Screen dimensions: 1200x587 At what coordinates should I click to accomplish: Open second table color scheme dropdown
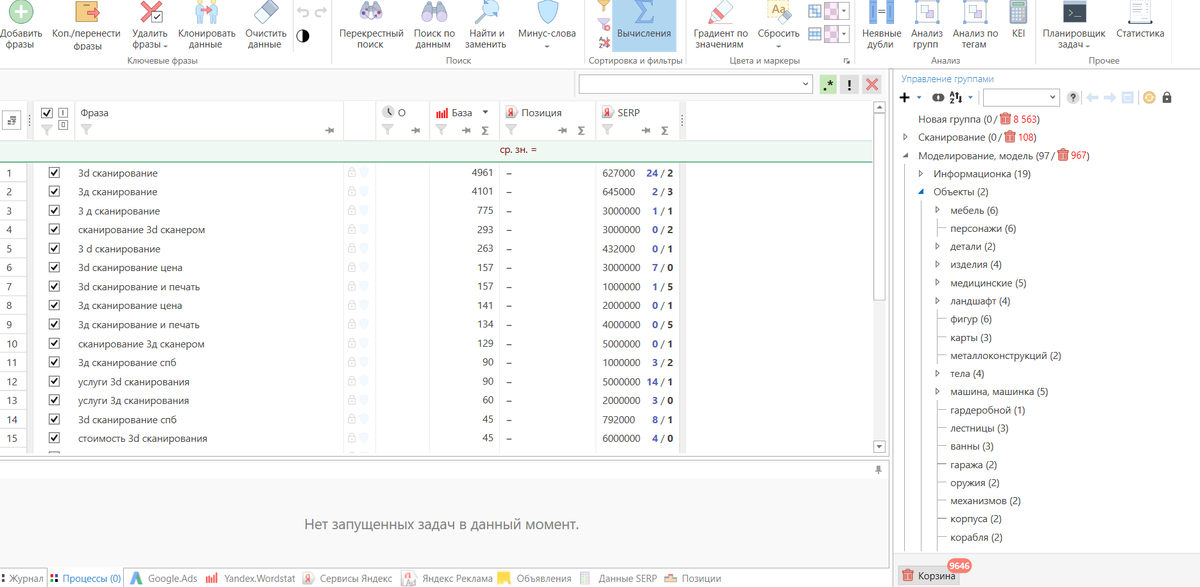[844, 33]
